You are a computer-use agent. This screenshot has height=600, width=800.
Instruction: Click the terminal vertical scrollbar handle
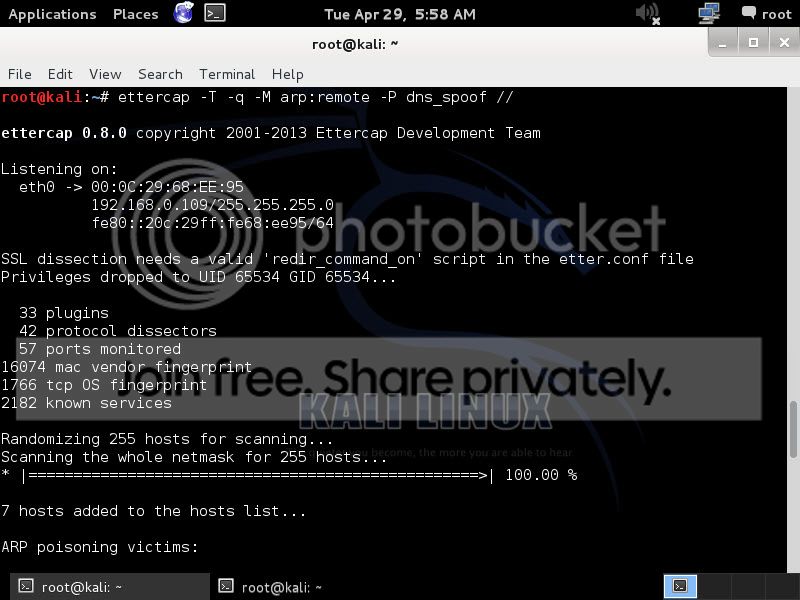[x=793, y=430]
